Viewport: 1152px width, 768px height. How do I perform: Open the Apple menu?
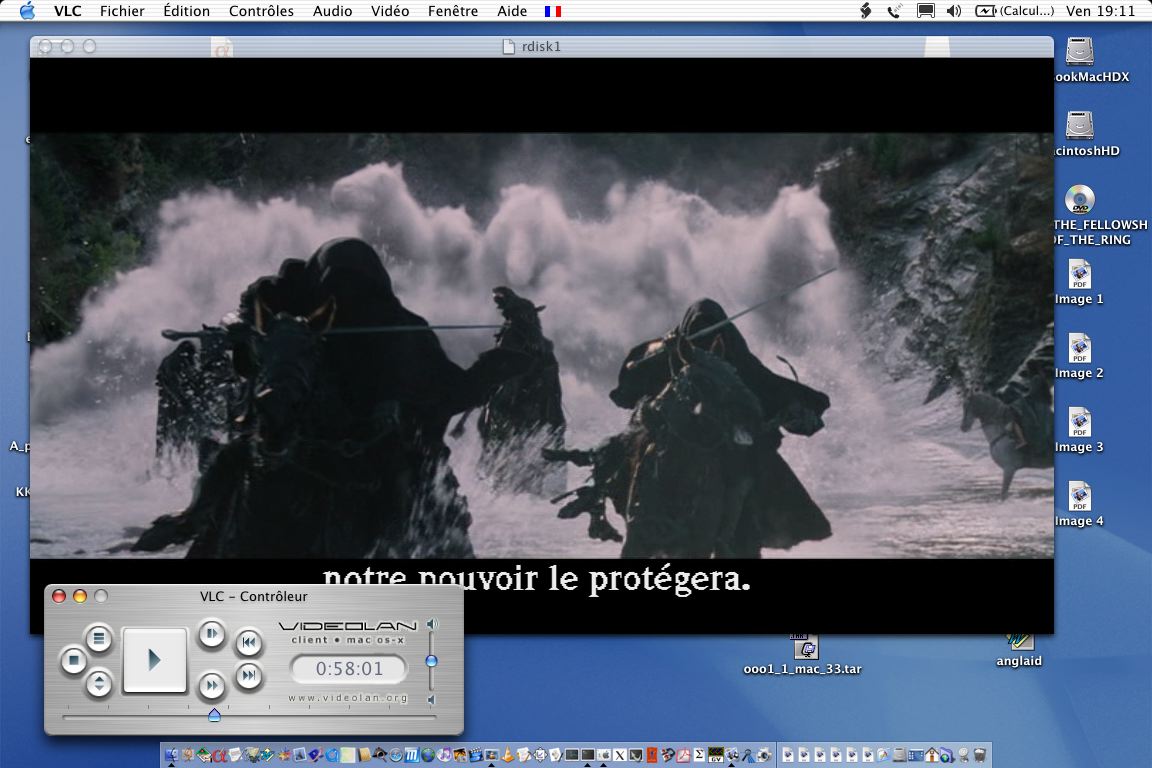27,10
